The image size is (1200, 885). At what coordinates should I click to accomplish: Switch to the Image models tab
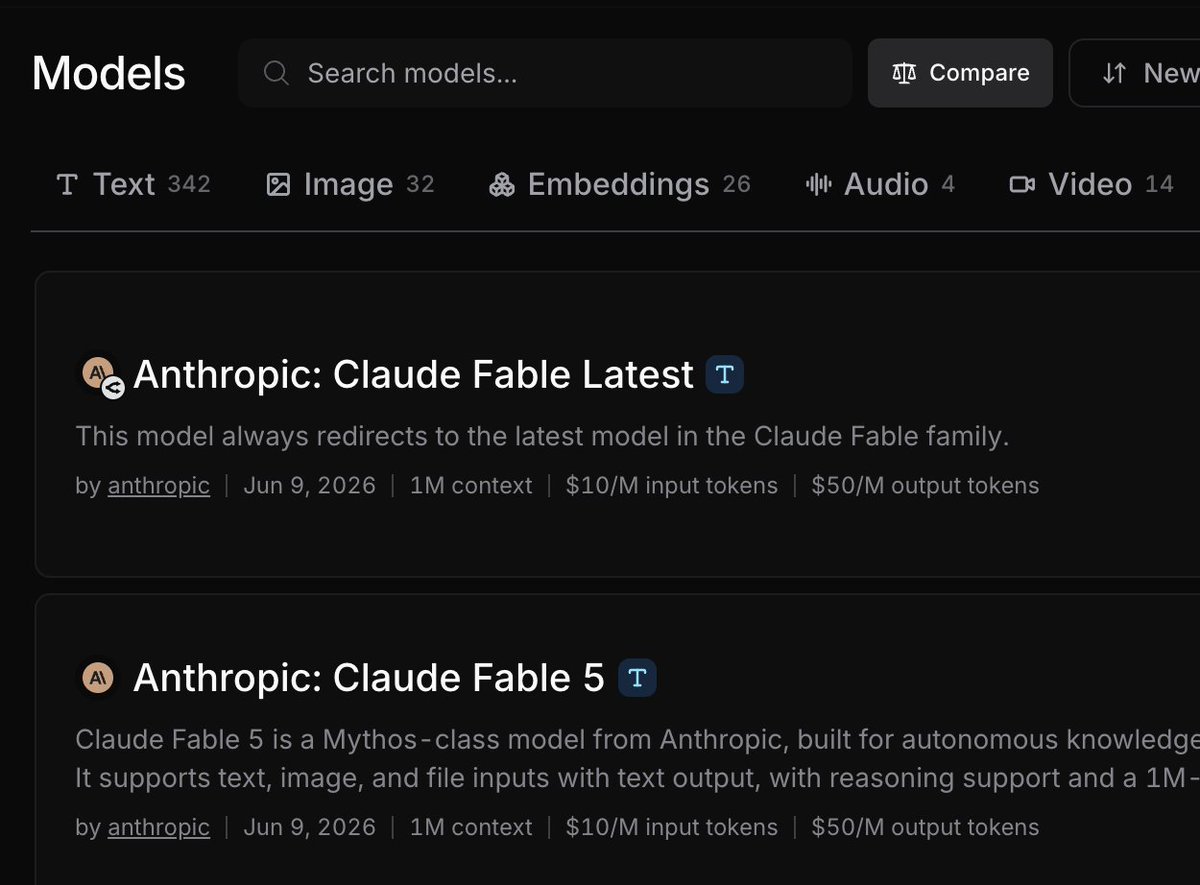[x=350, y=184]
